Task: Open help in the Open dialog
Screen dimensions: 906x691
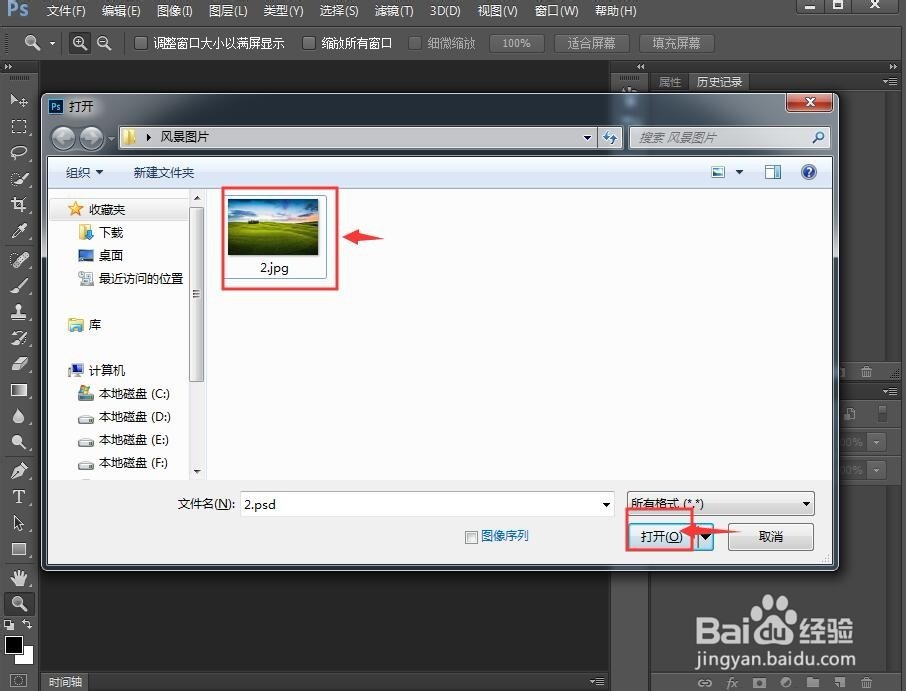Action: [x=808, y=172]
